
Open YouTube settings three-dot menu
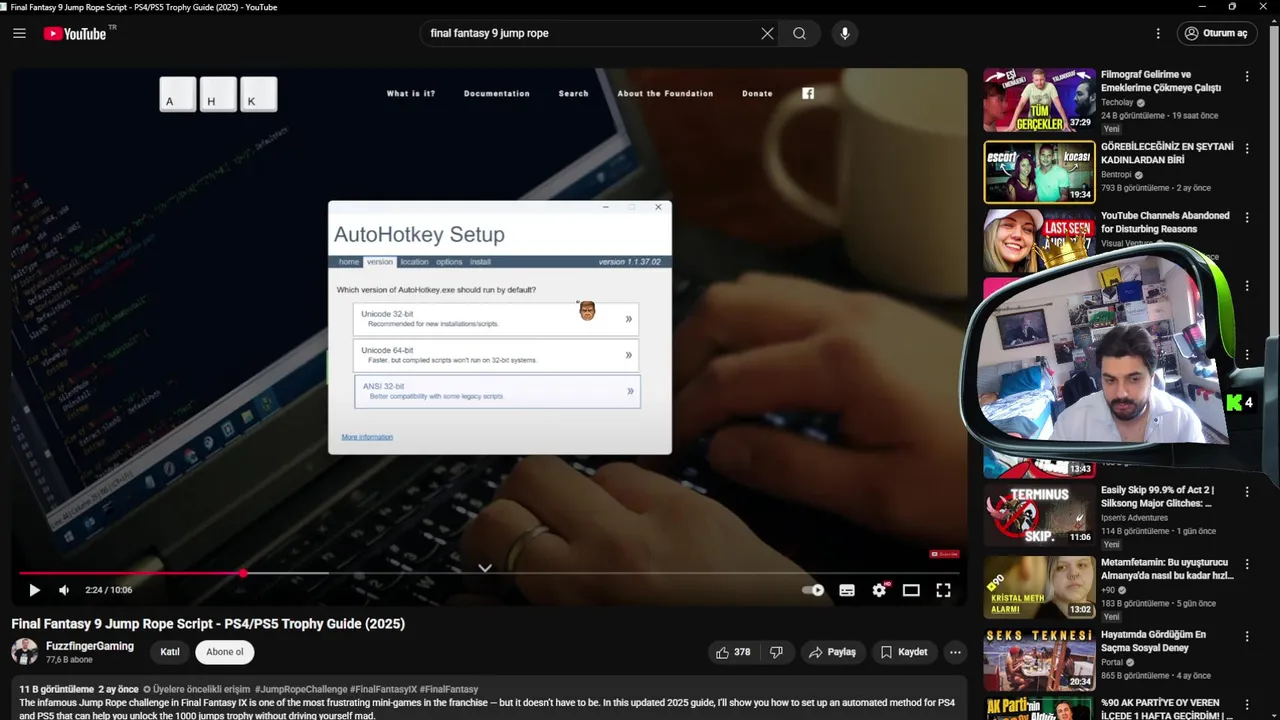point(1158,33)
